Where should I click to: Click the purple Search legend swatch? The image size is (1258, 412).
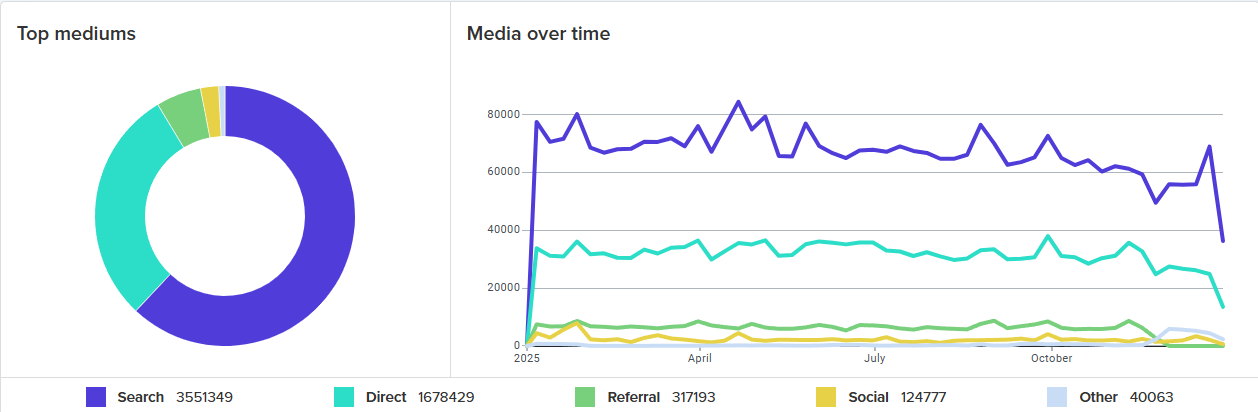point(96,397)
